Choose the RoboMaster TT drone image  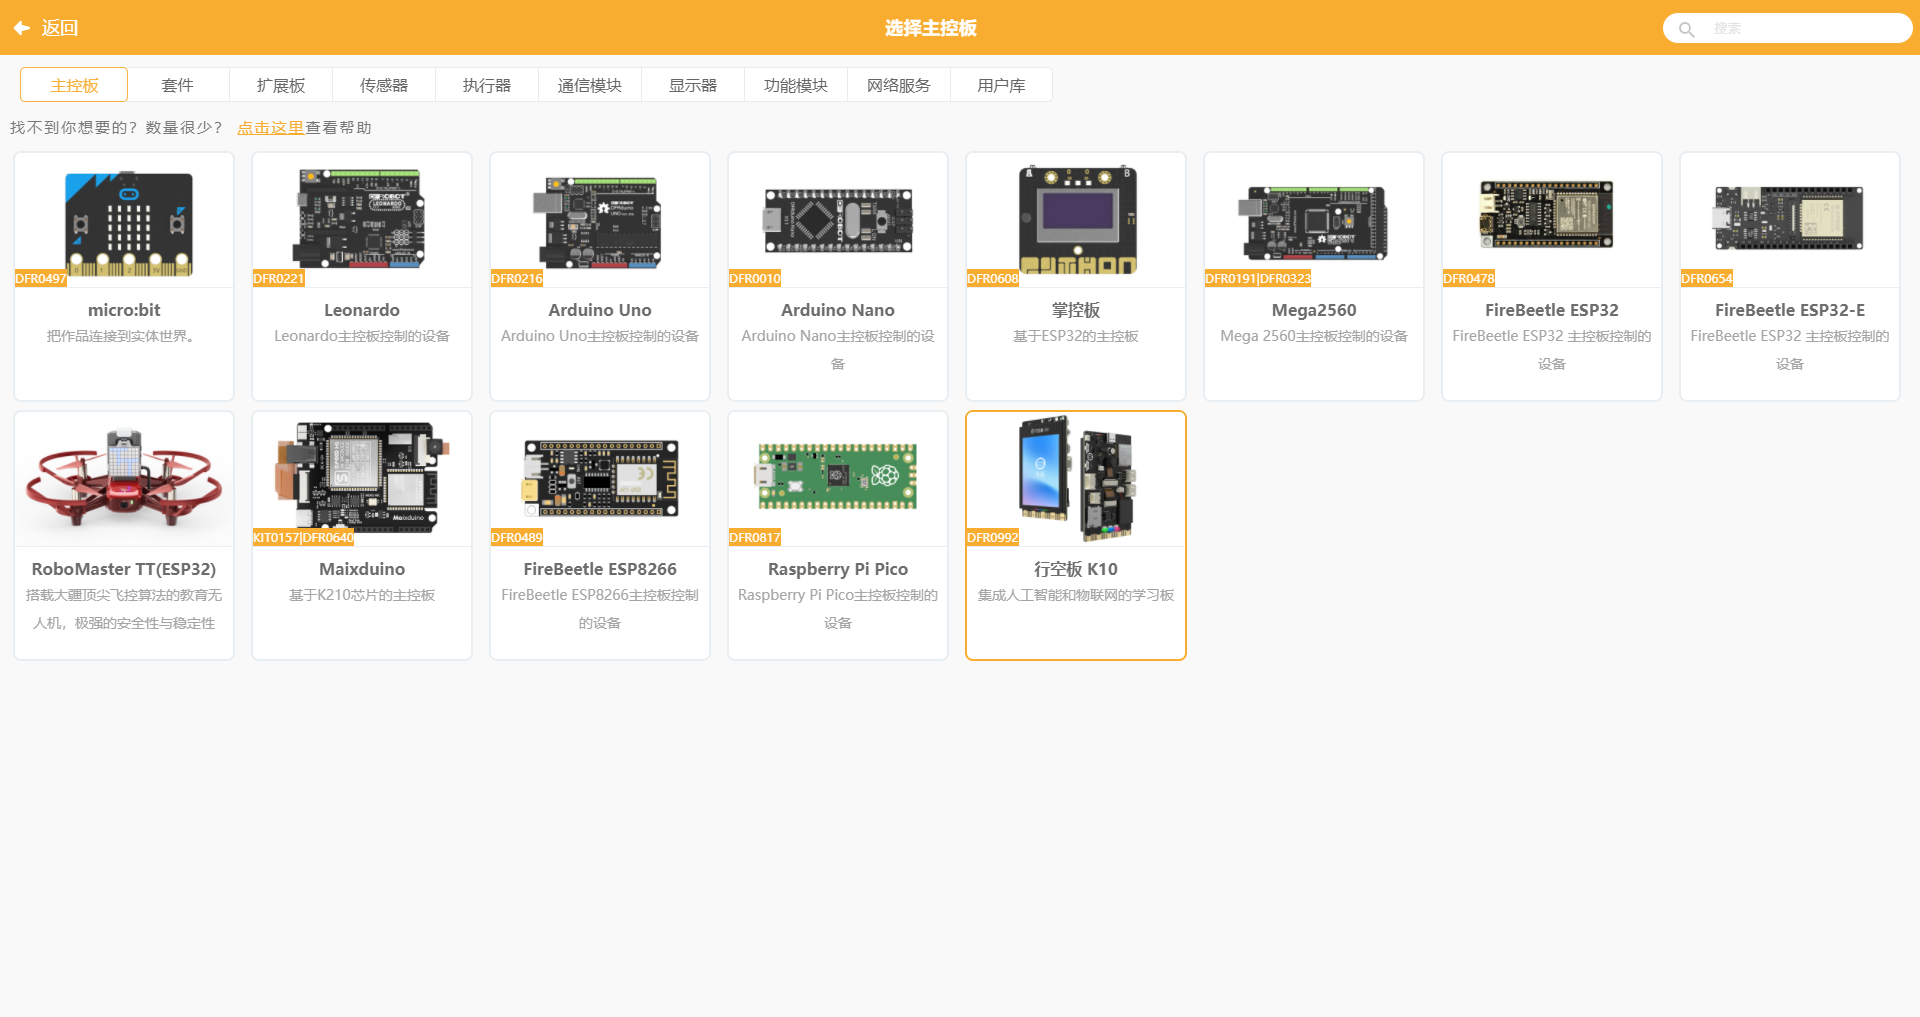124,479
